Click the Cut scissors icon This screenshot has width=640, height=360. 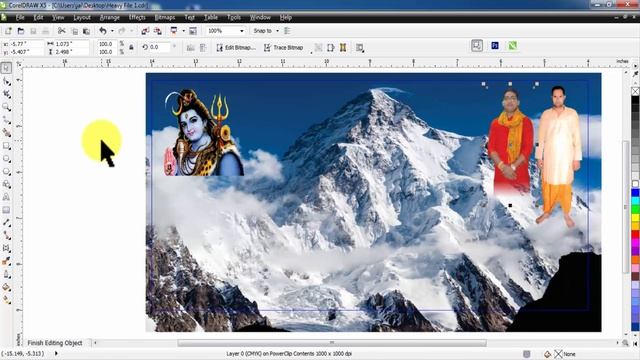(61, 31)
